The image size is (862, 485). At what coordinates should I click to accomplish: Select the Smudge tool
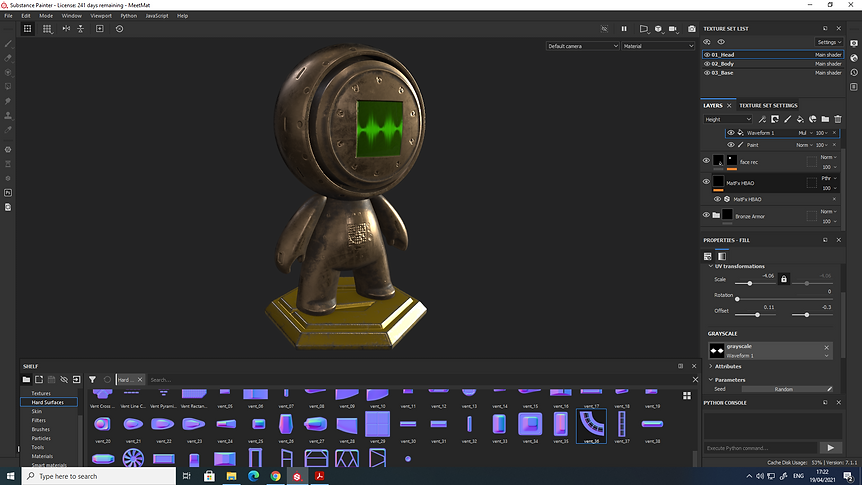8,101
